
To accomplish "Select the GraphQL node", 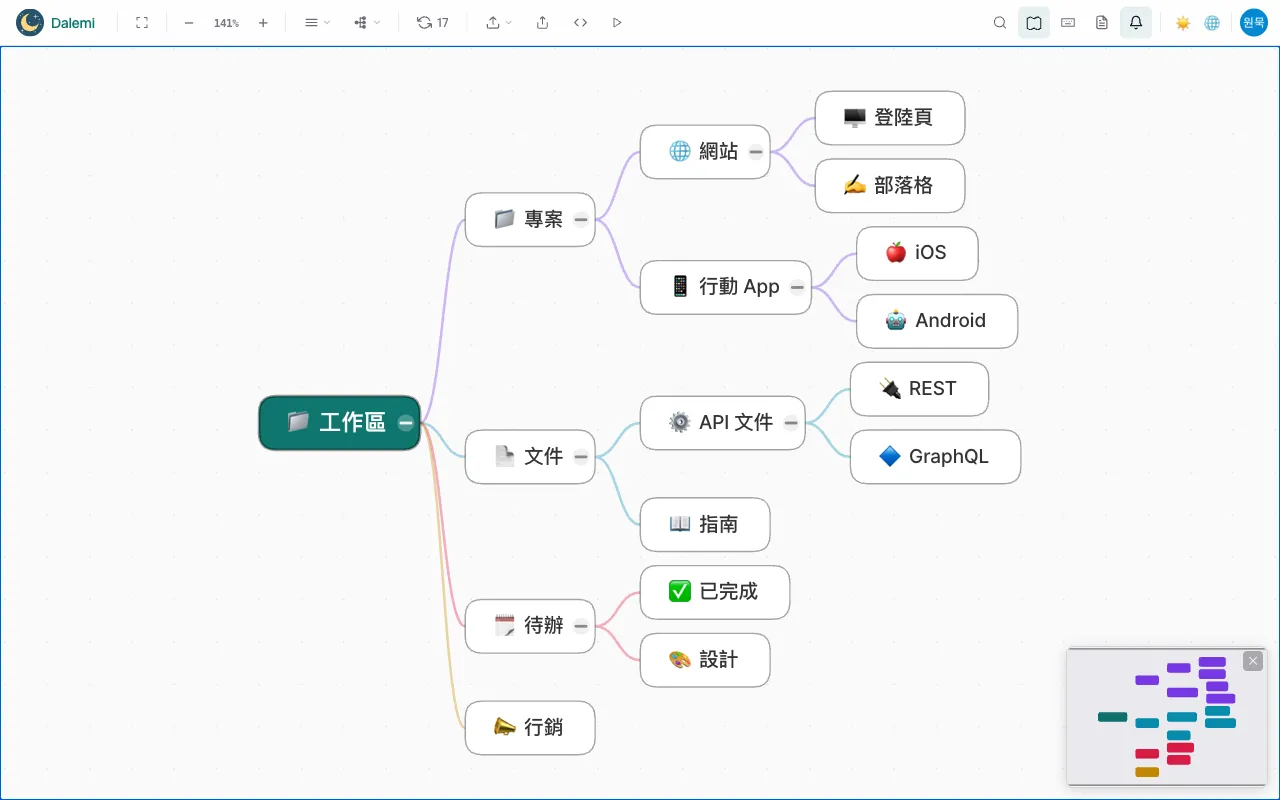I will tap(935, 457).
